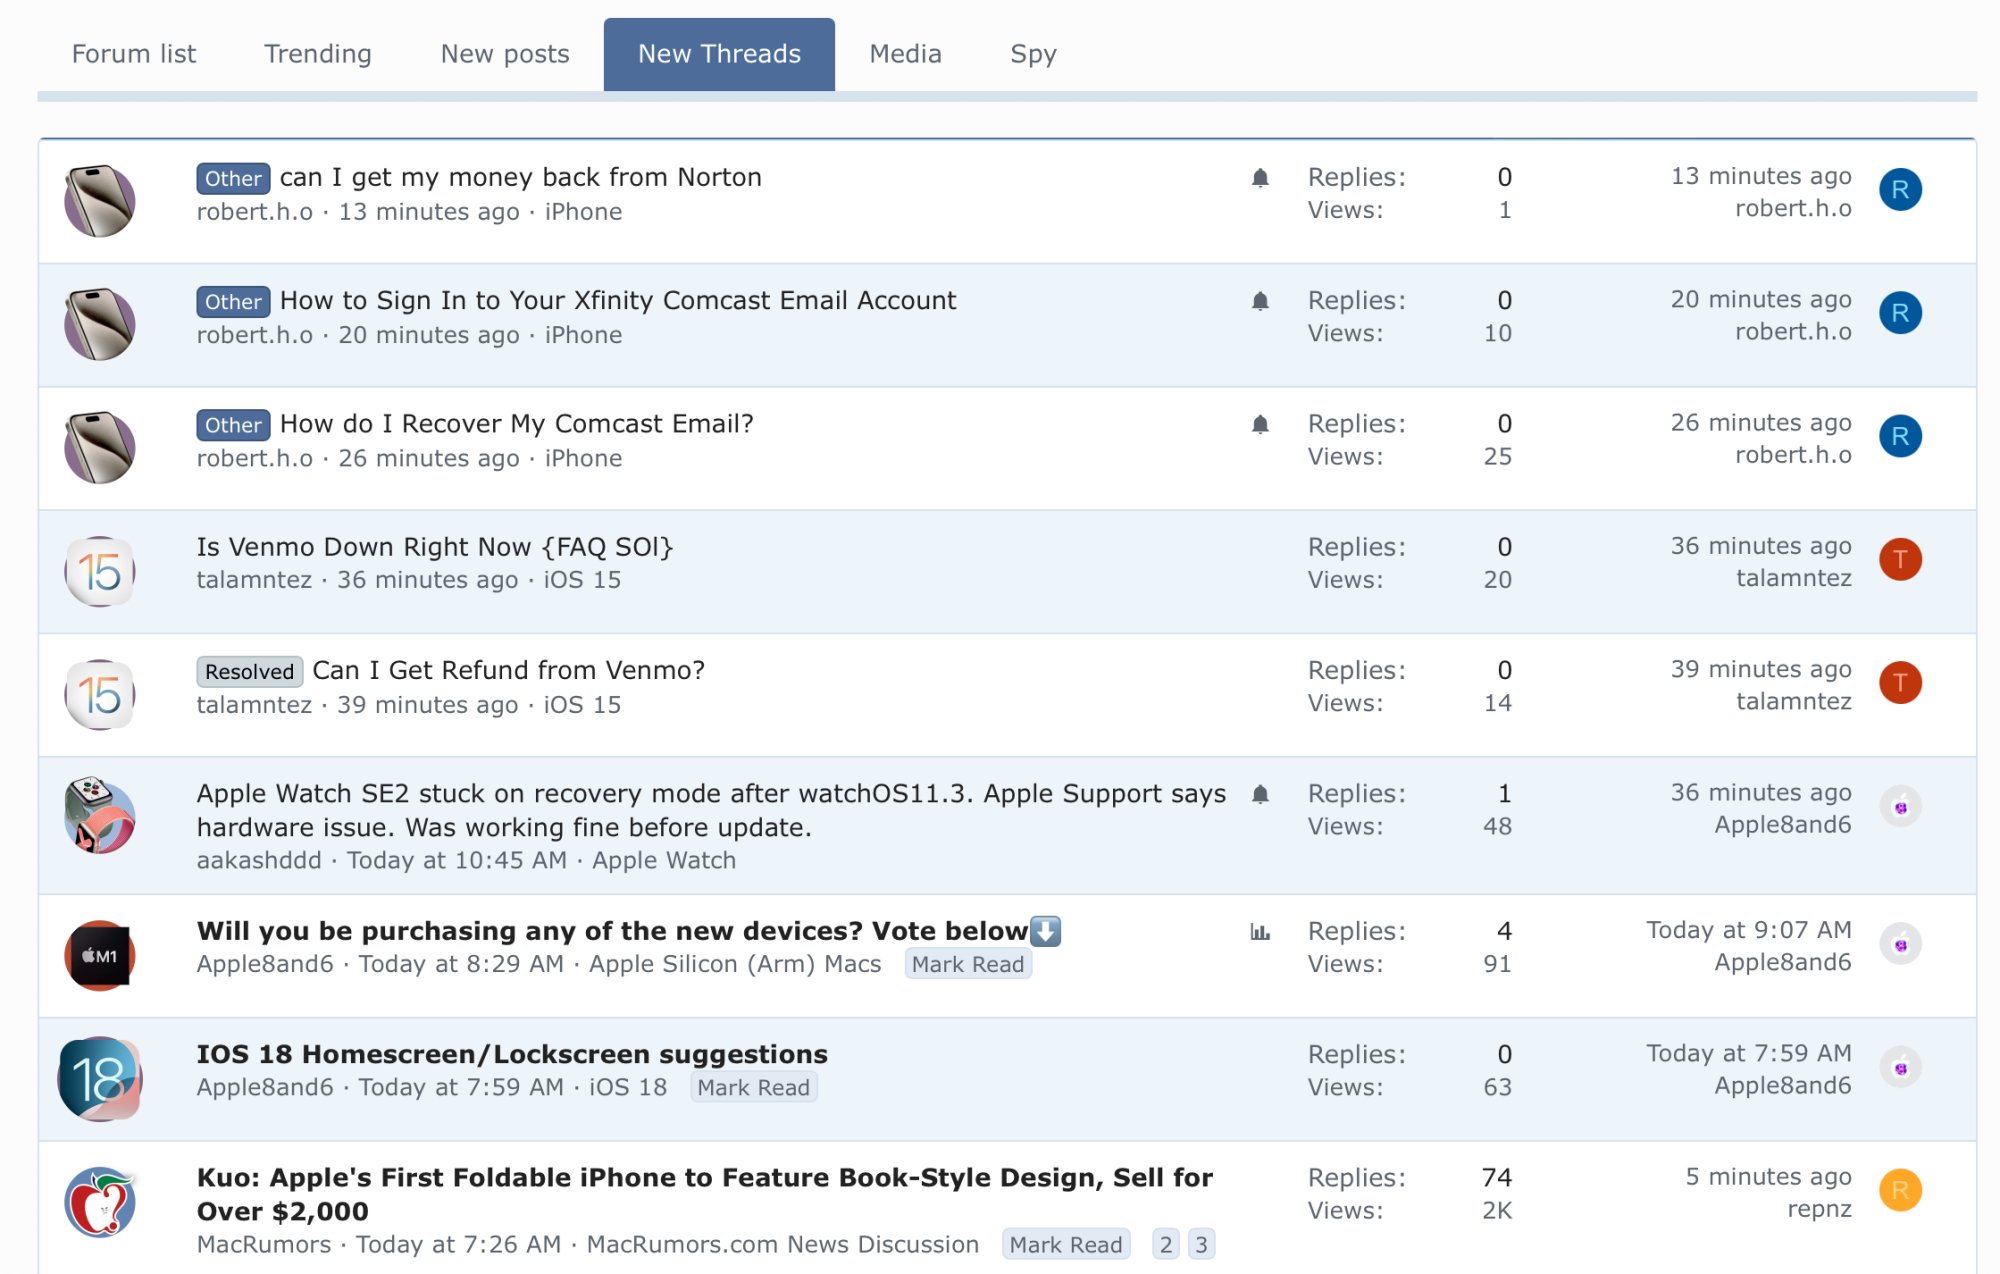Click bell icon on Xfinity Comcast thread
Image resolution: width=2000 pixels, height=1274 pixels.
coord(1260,301)
